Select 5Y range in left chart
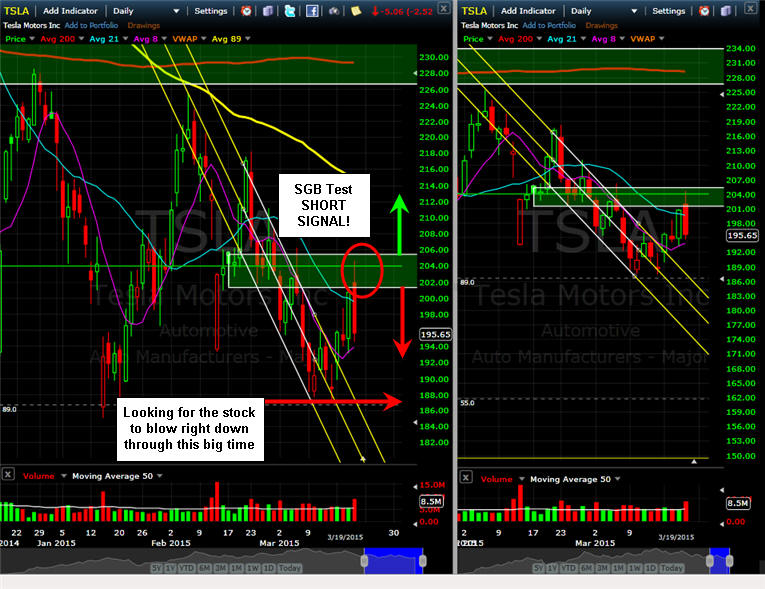Screen dimensions: 765x589 [156, 568]
